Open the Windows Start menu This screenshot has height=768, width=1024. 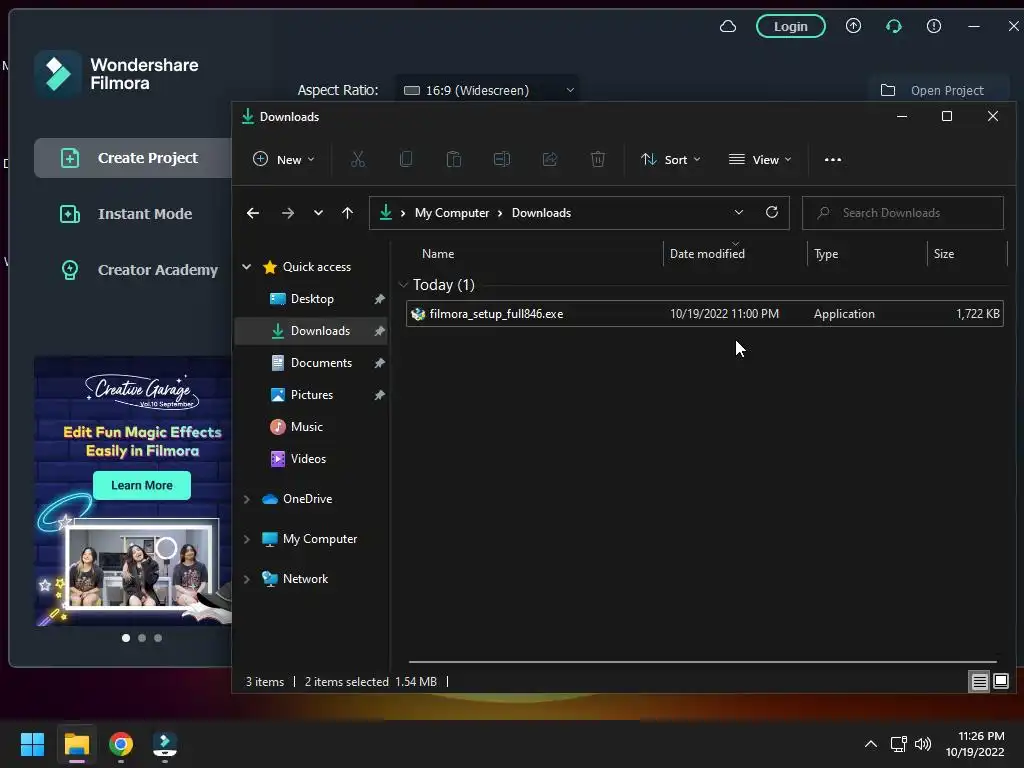(x=32, y=744)
